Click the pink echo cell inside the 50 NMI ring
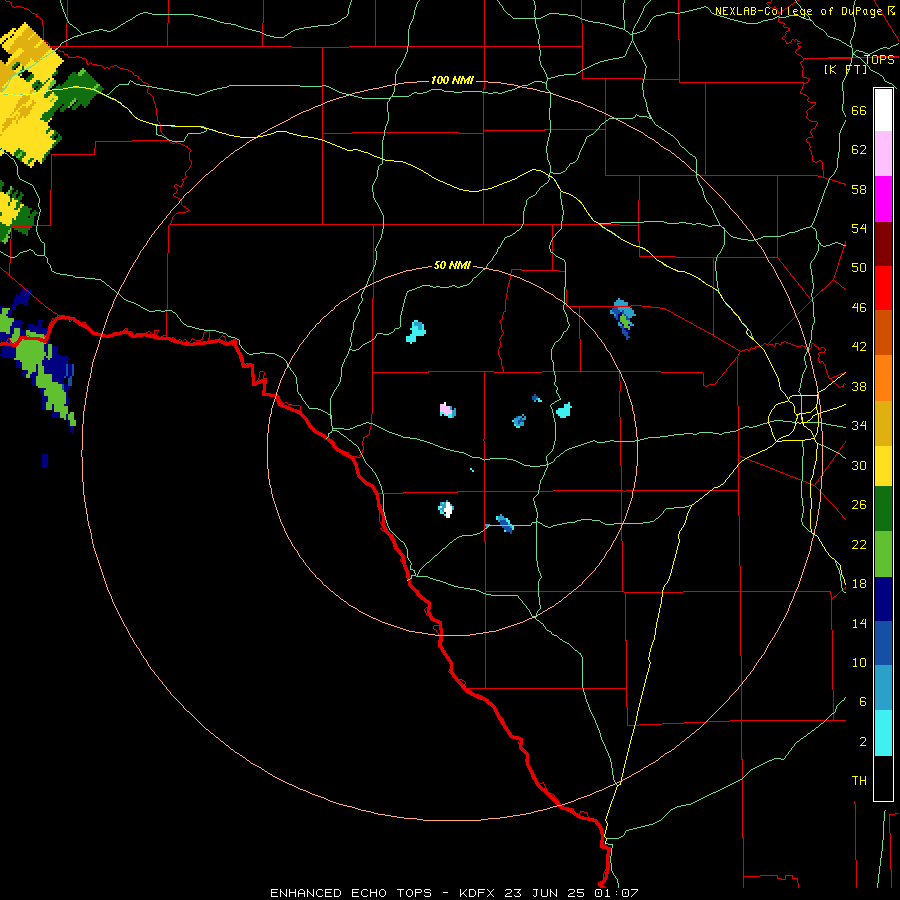Viewport: 900px width, 900px height. click(x=447, y=410)
